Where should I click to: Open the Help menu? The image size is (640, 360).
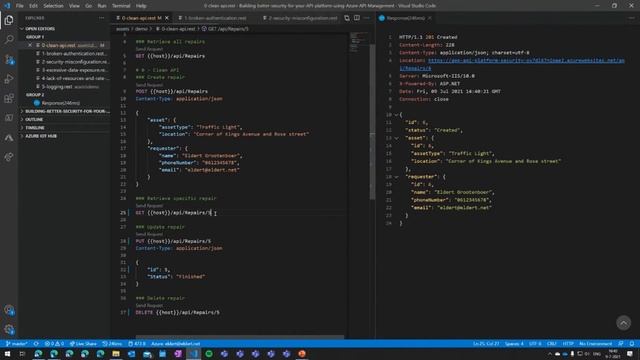(x=141, y=6)
